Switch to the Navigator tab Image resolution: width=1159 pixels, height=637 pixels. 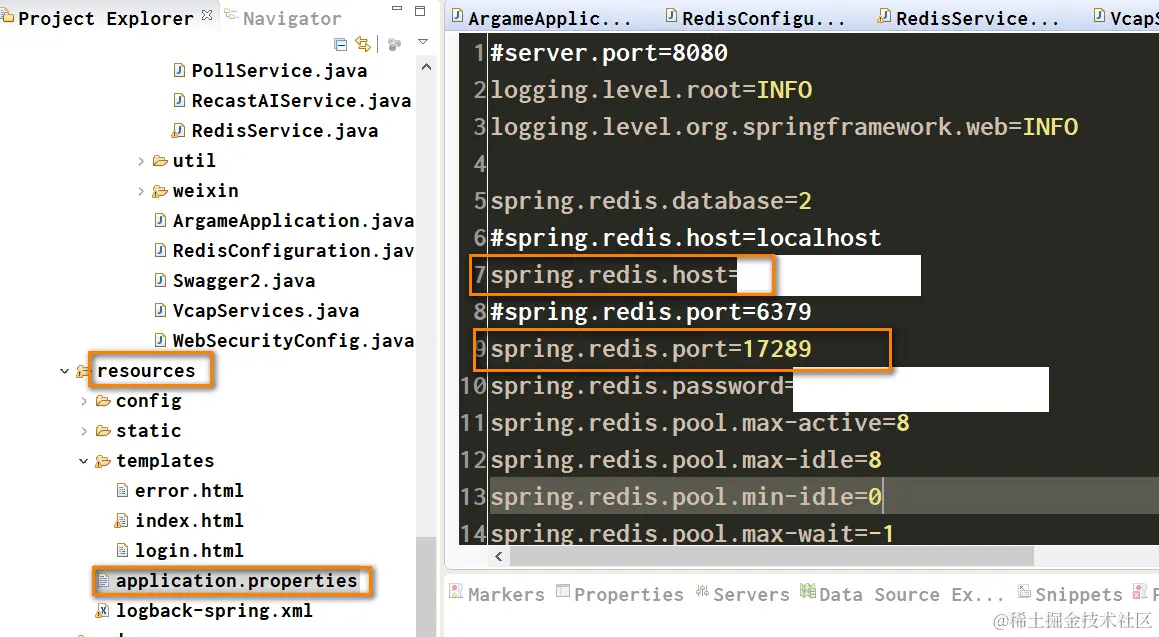[284, 18]
